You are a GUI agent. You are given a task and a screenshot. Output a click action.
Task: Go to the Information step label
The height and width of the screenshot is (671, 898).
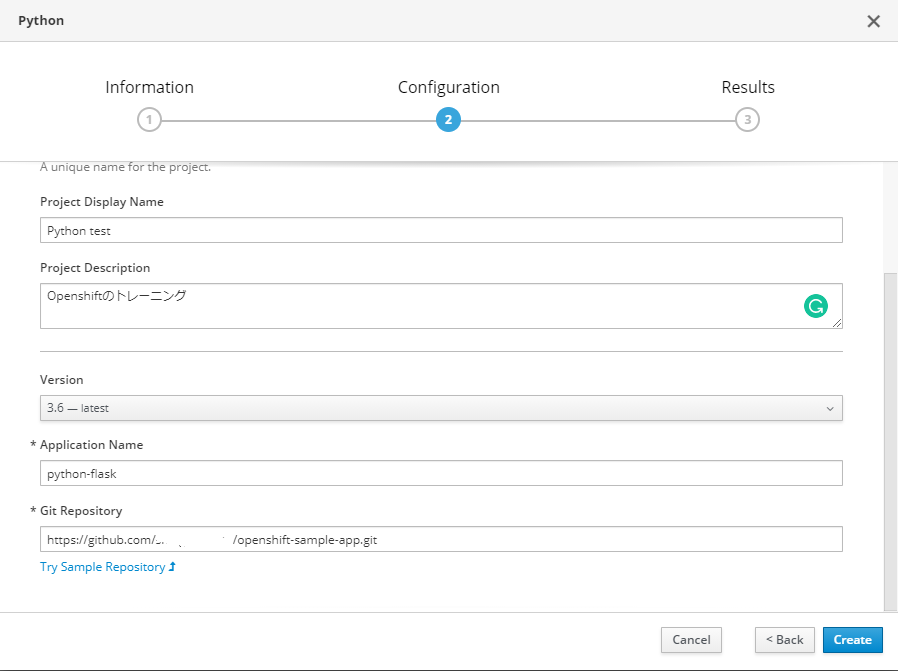[149, 88]
